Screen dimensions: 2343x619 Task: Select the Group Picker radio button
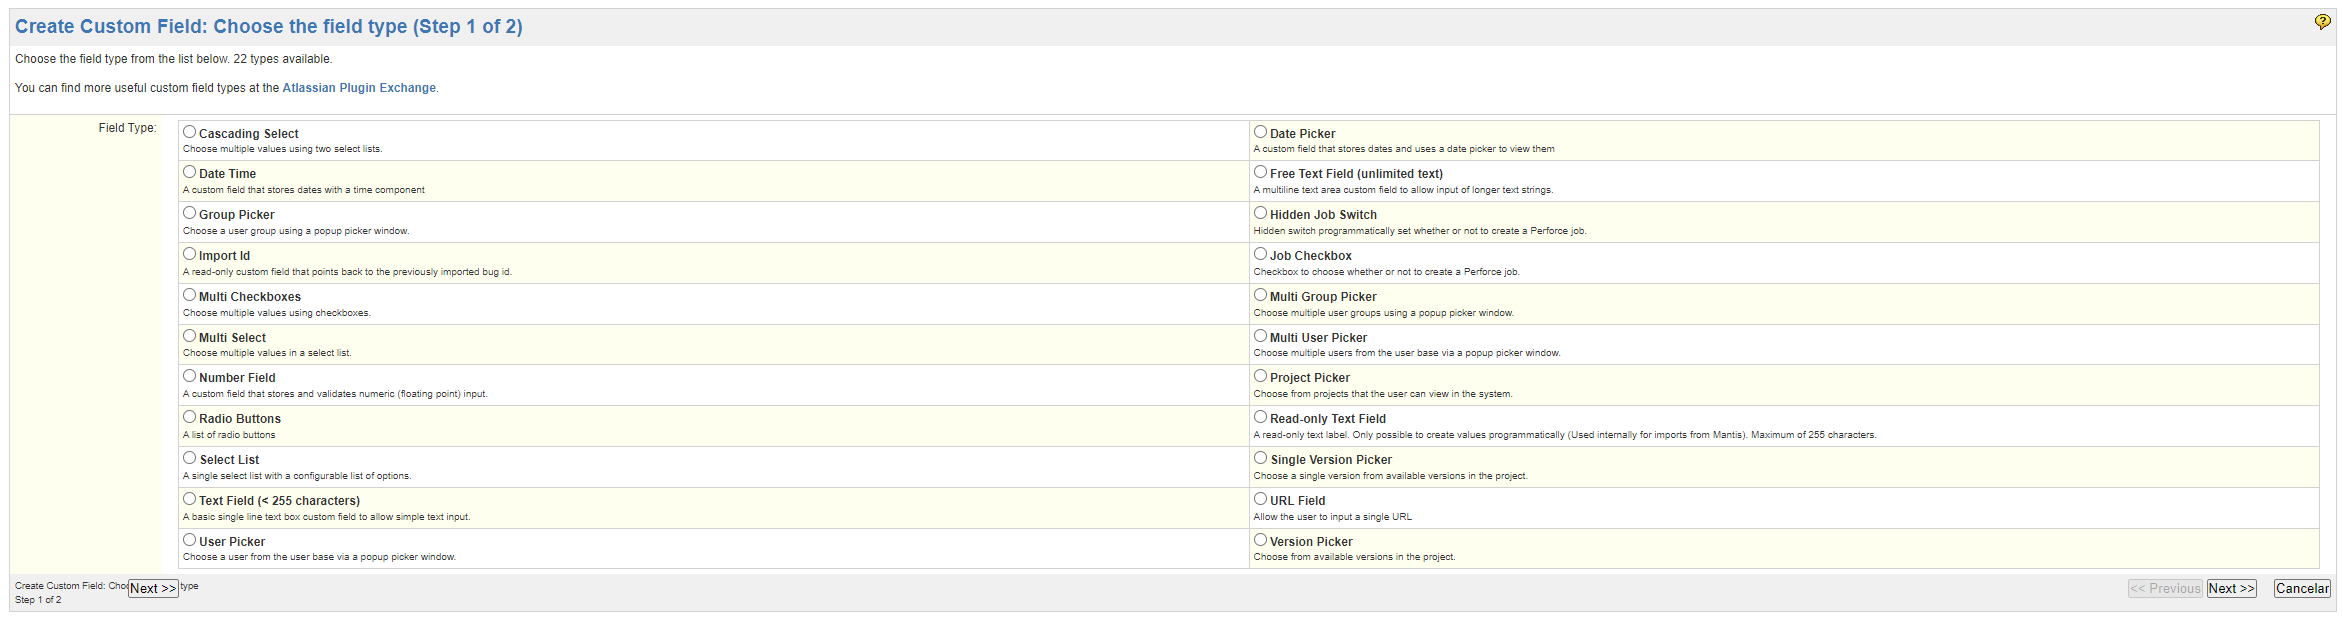point(189,213)
